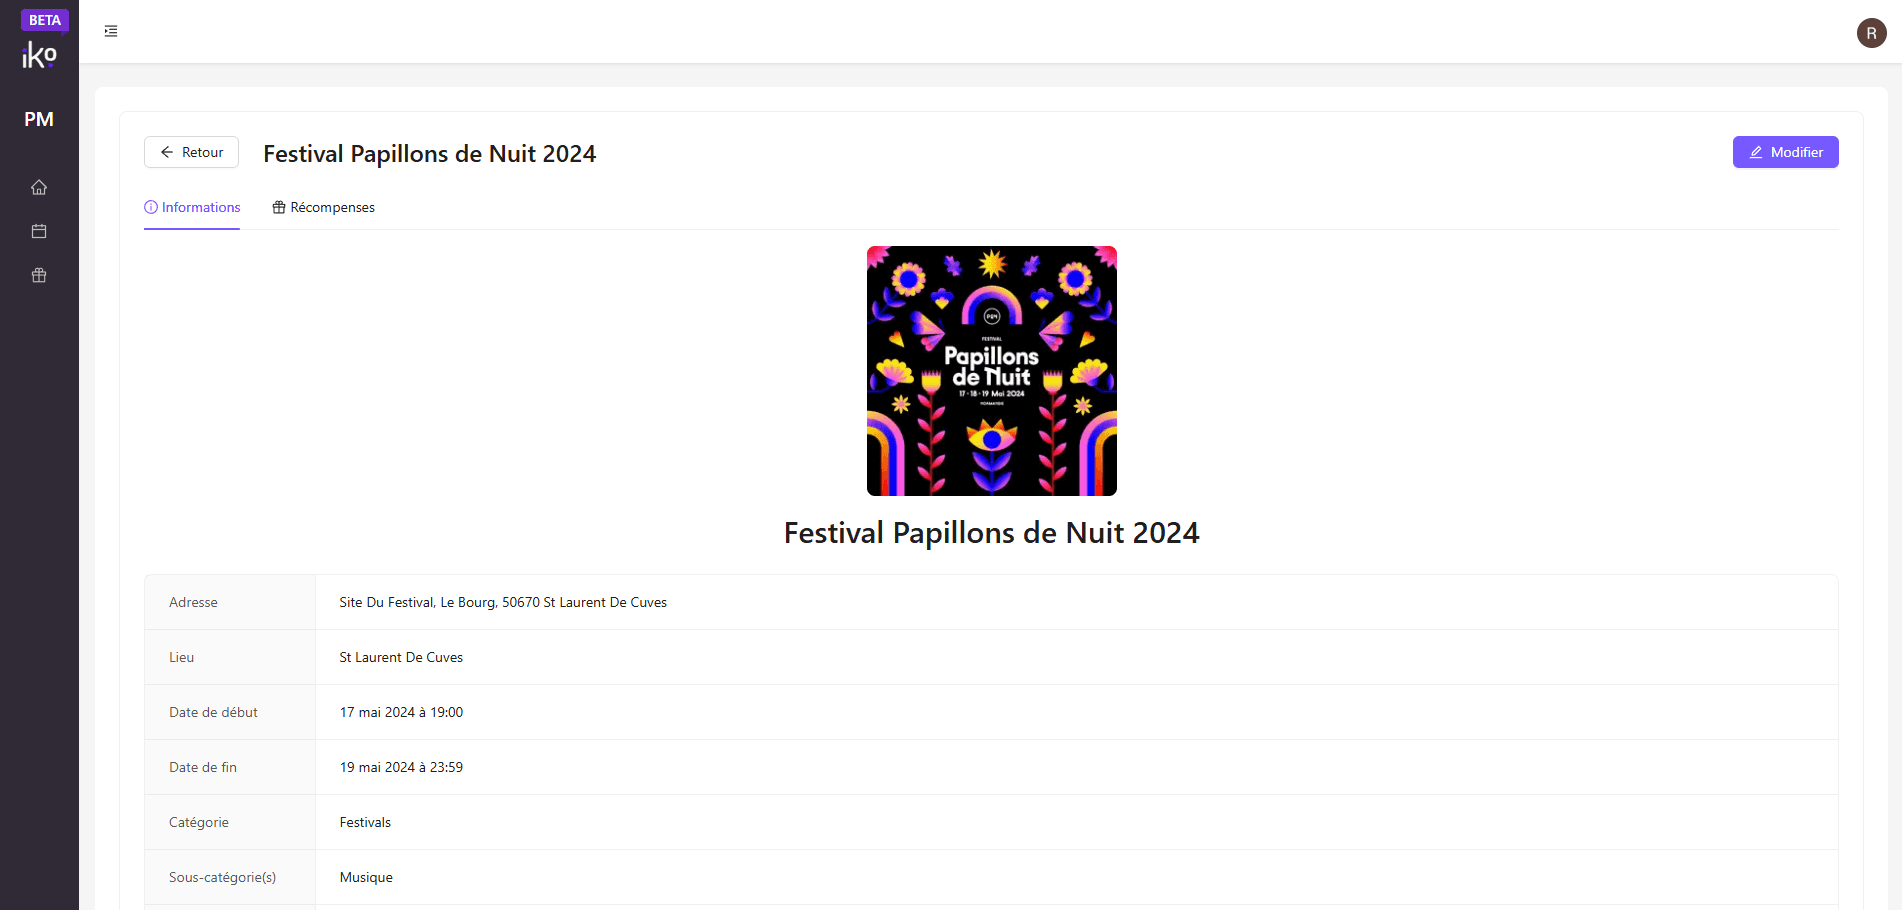
Task: Click the Papillons de Nuit poster image
Action: [991, 371]
